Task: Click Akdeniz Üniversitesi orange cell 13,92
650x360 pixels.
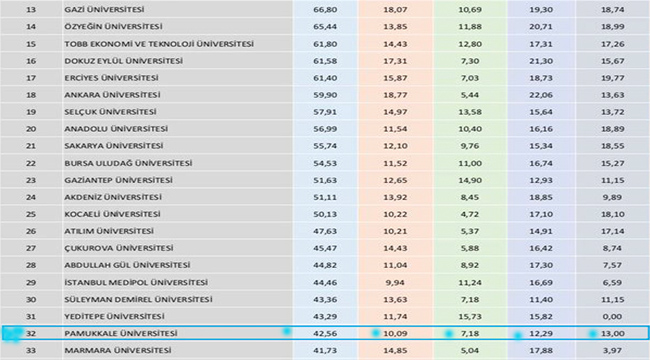Action: tap(395, 197)
